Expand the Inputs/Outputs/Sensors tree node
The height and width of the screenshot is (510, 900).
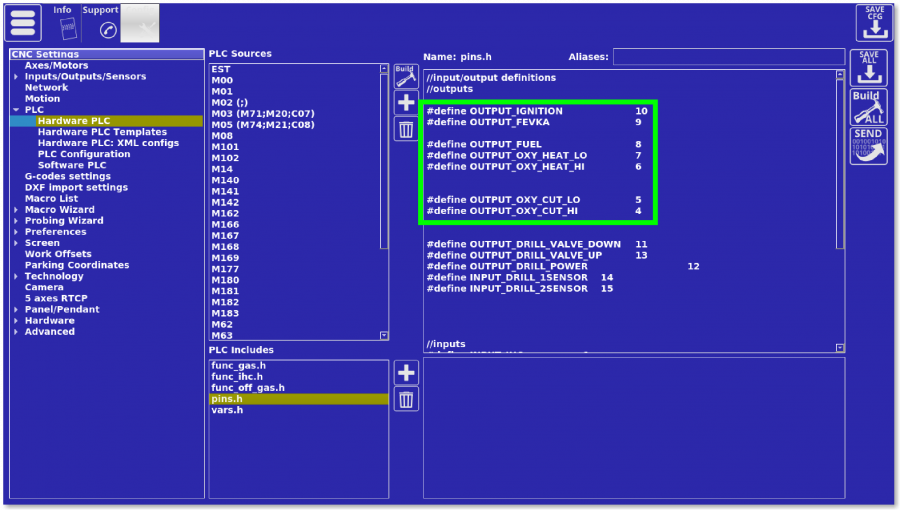pyautogui.click(x=16, y=77)
